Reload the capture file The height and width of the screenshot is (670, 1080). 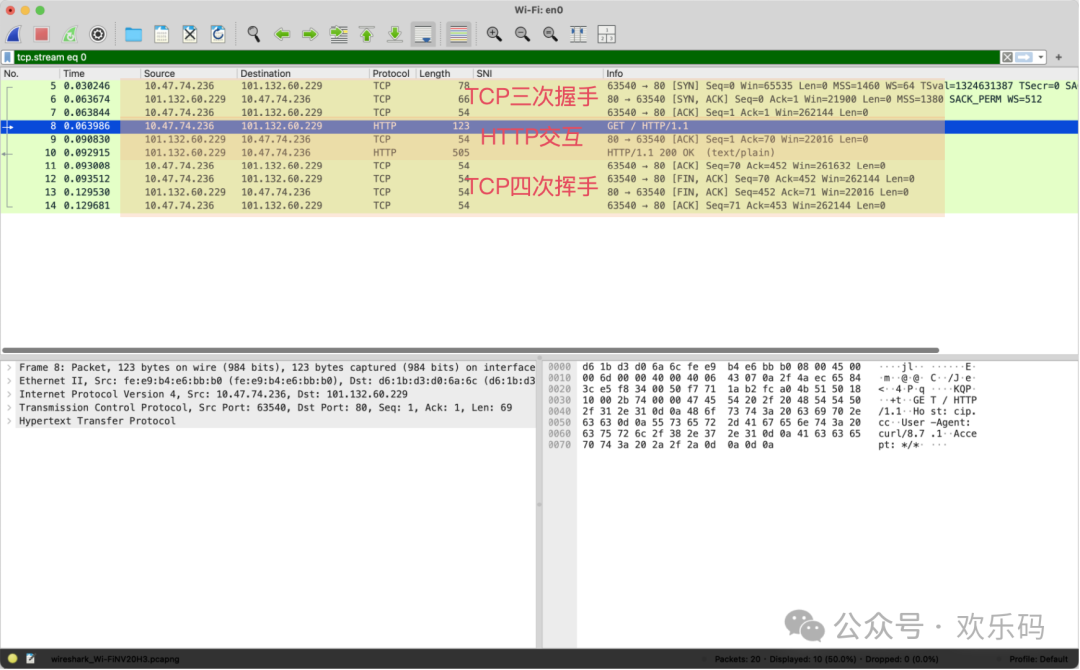[218, 34]
